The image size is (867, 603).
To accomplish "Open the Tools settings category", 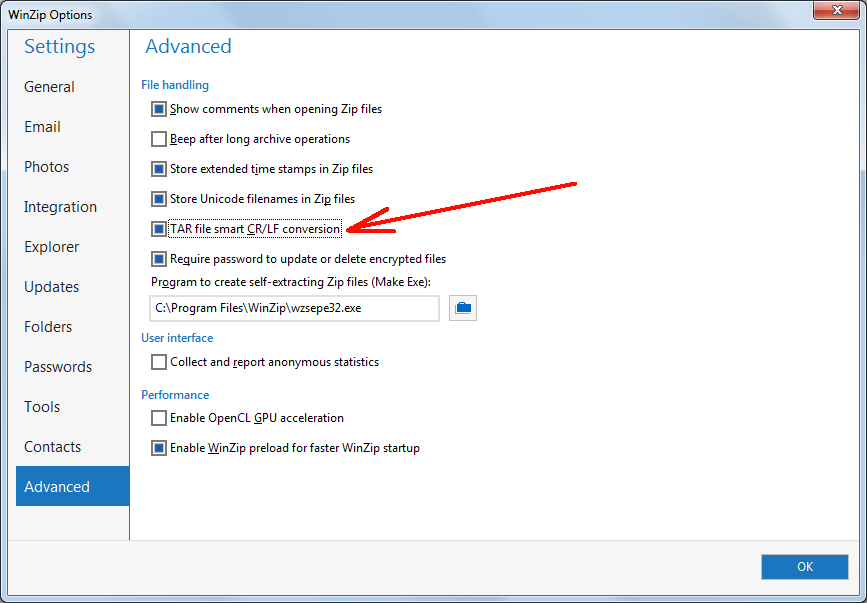I will tap(72, 407).
